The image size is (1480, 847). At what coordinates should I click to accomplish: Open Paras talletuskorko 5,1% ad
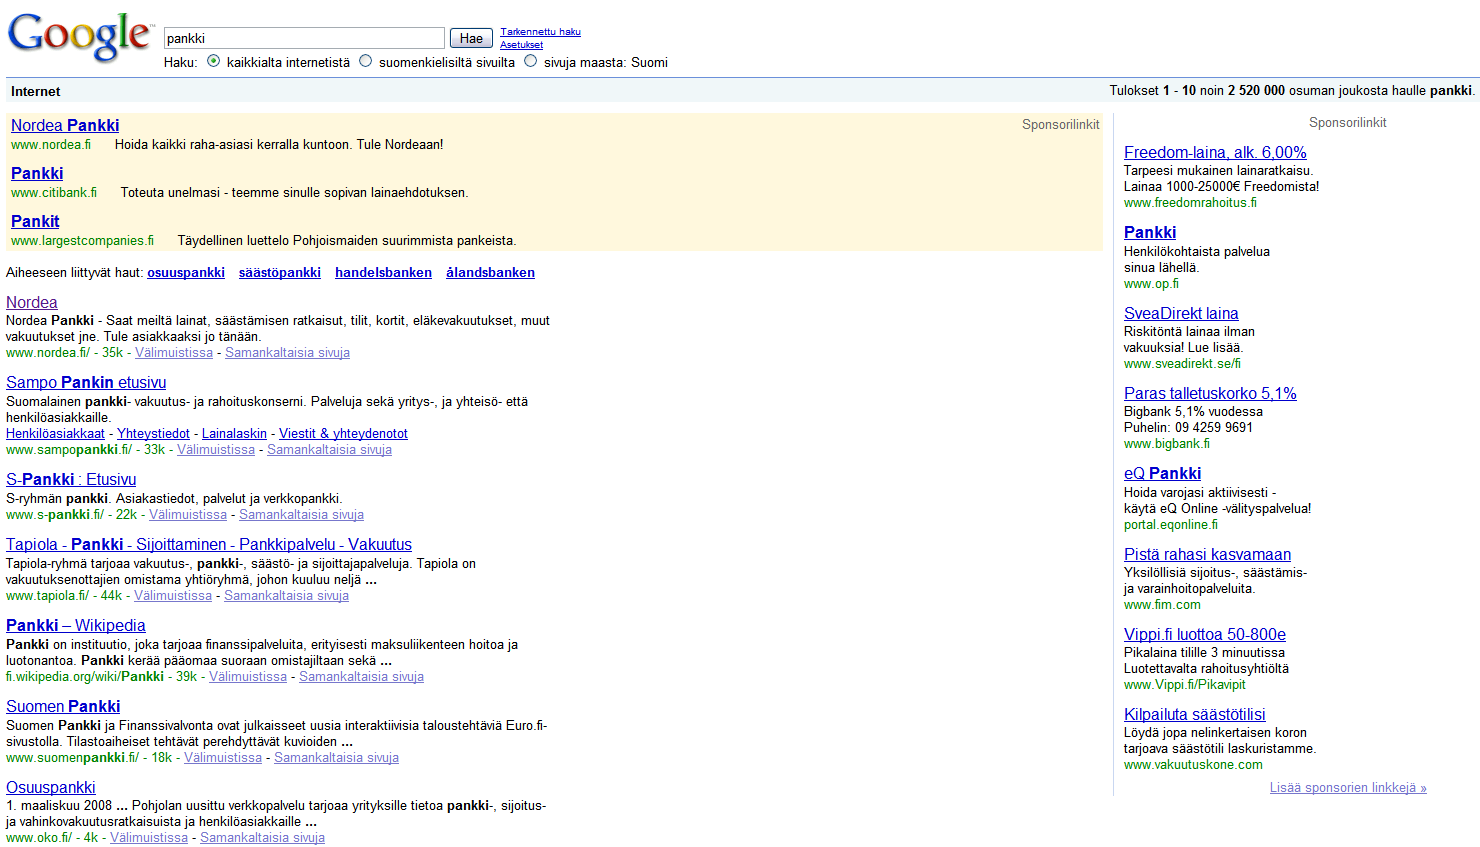(x=1210, y=393)
